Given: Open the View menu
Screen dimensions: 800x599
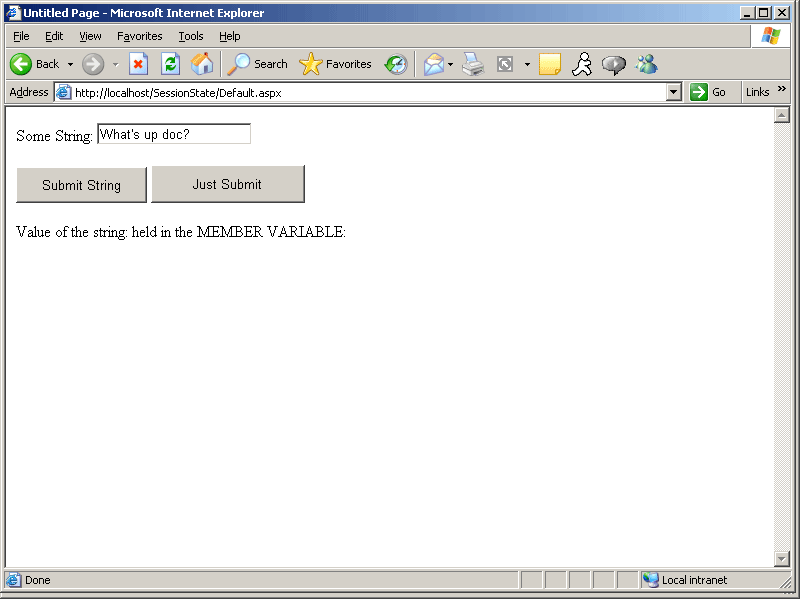Looking at the screenshot, I should click(x=90, y=36).
